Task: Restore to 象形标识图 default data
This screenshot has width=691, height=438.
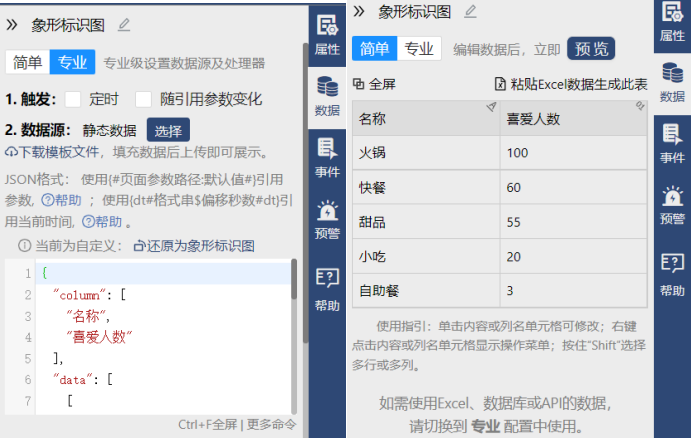Action: (x=194, y=246)
